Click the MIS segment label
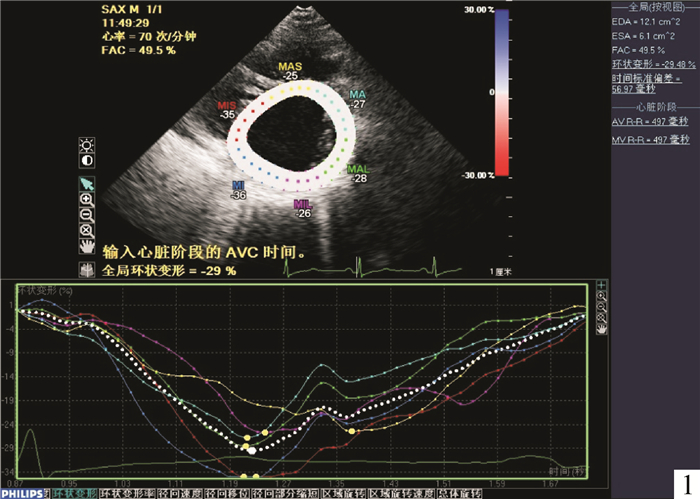Viewport: 700px width, 499px height. (229, 110)
